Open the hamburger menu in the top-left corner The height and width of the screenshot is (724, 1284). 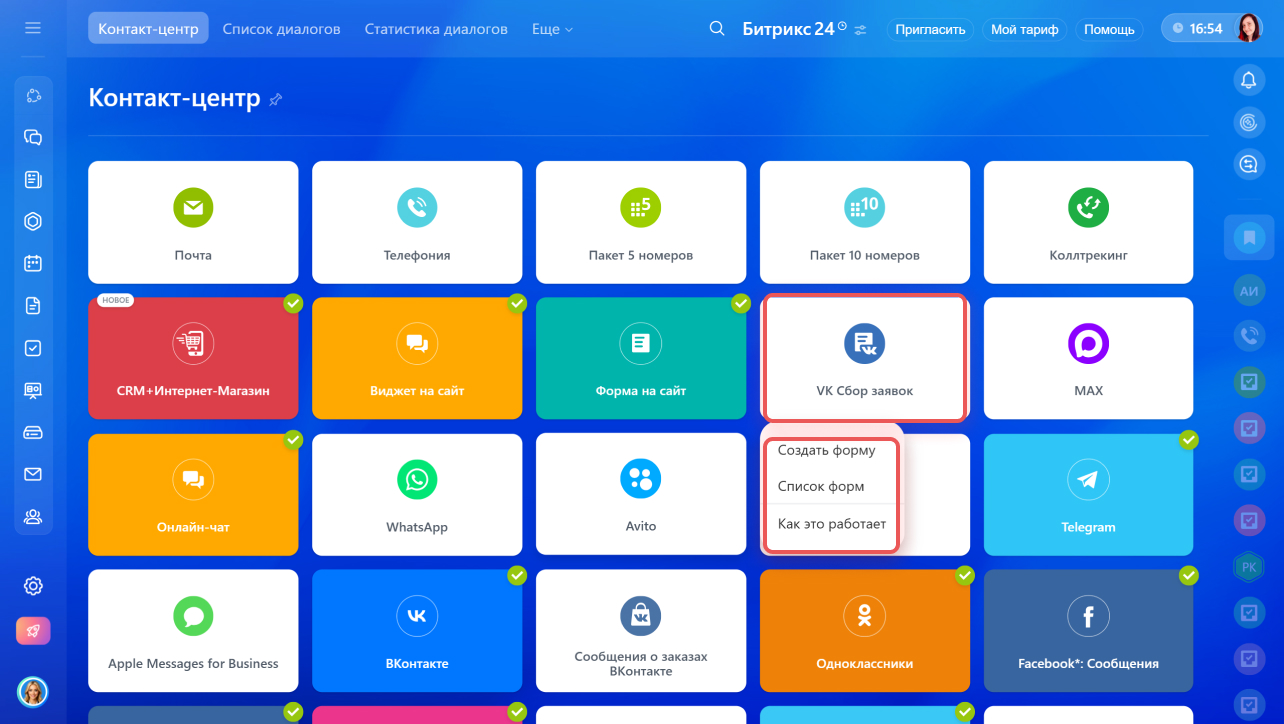point(33,28)
